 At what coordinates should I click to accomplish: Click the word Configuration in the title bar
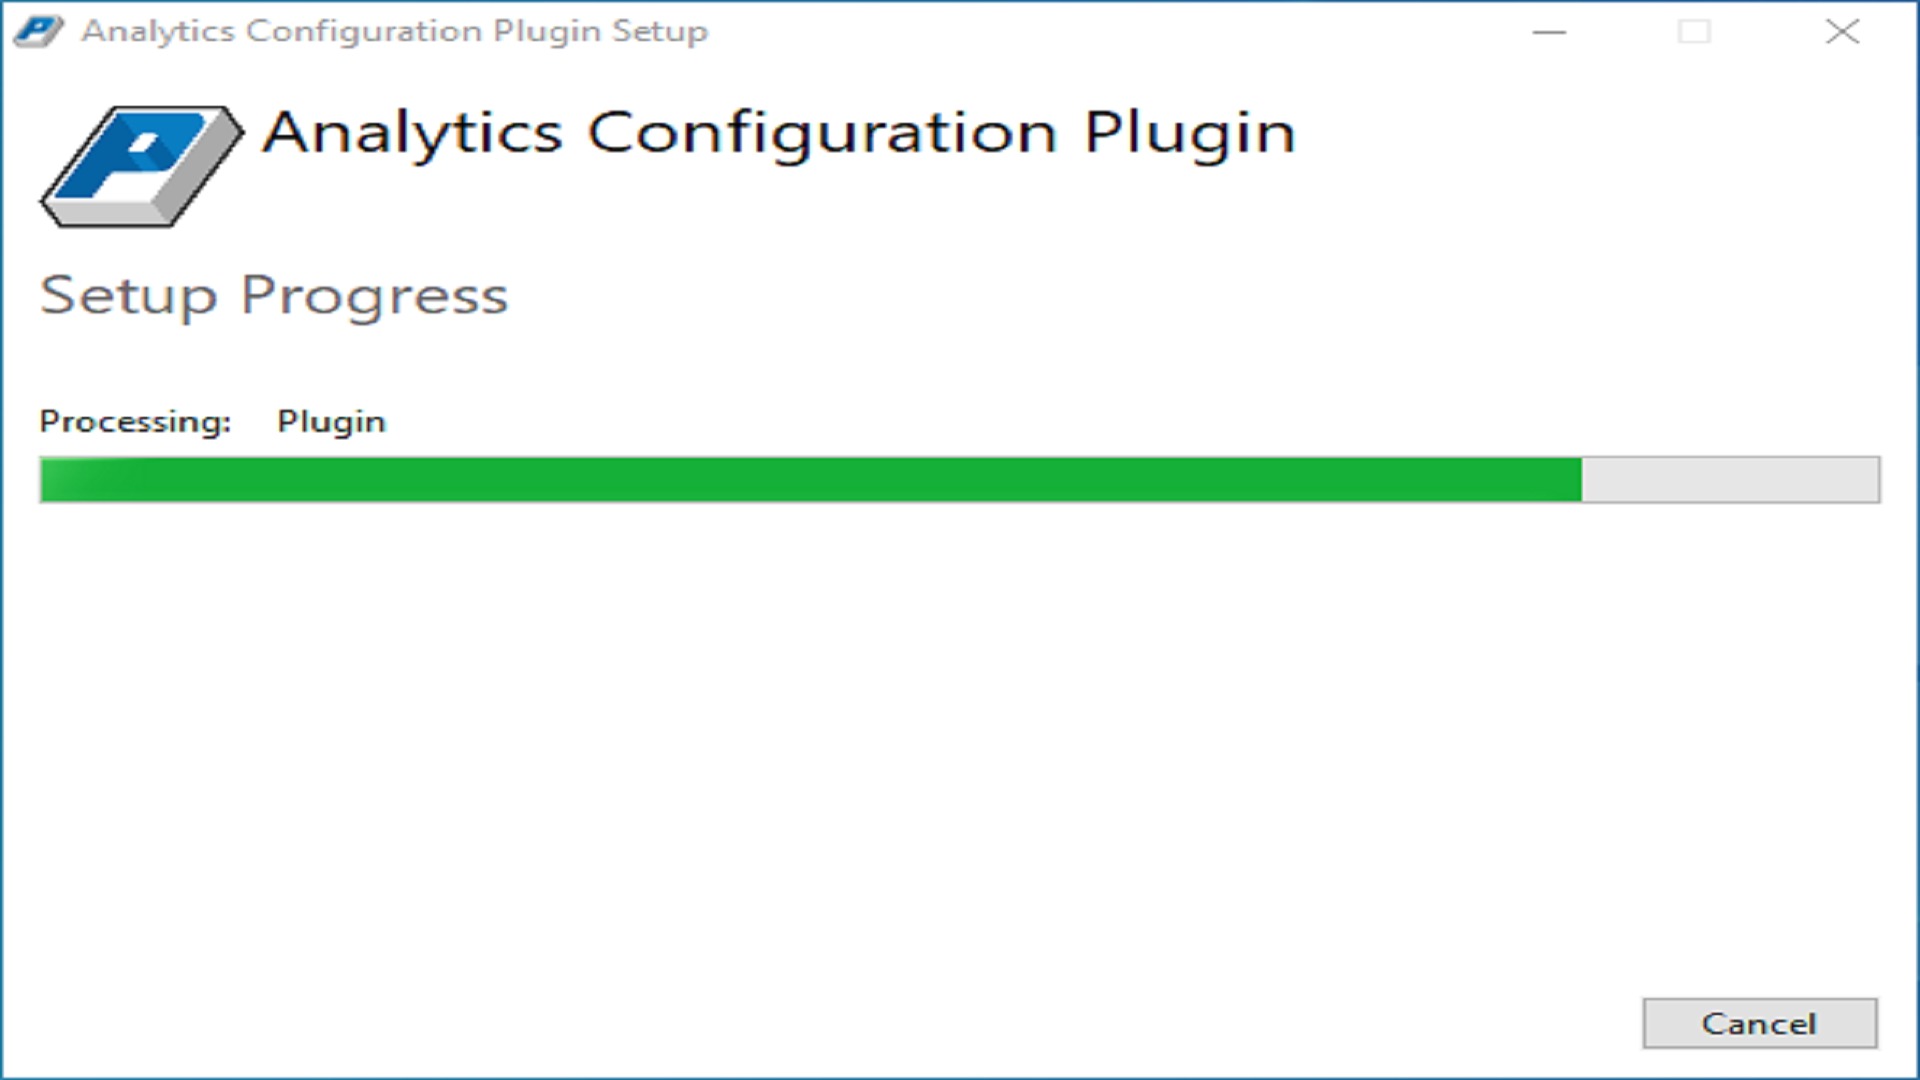click(x=364, y=31)
